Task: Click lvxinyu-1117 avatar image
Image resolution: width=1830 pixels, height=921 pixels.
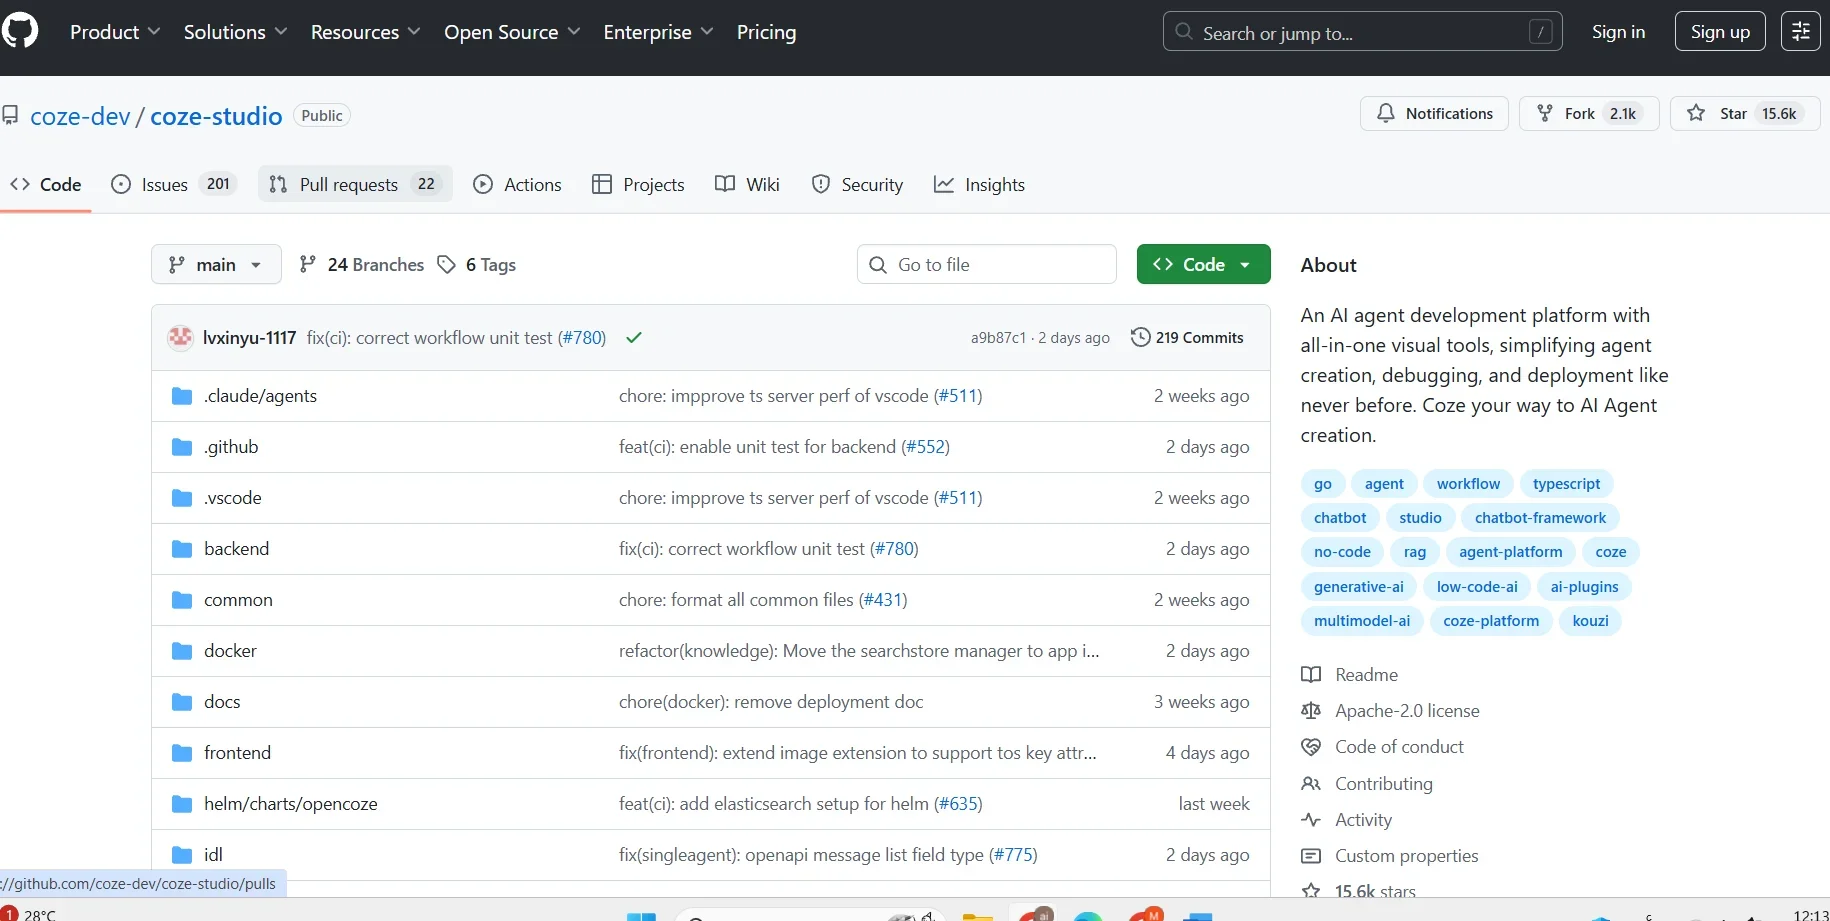Action: point(180,338)
